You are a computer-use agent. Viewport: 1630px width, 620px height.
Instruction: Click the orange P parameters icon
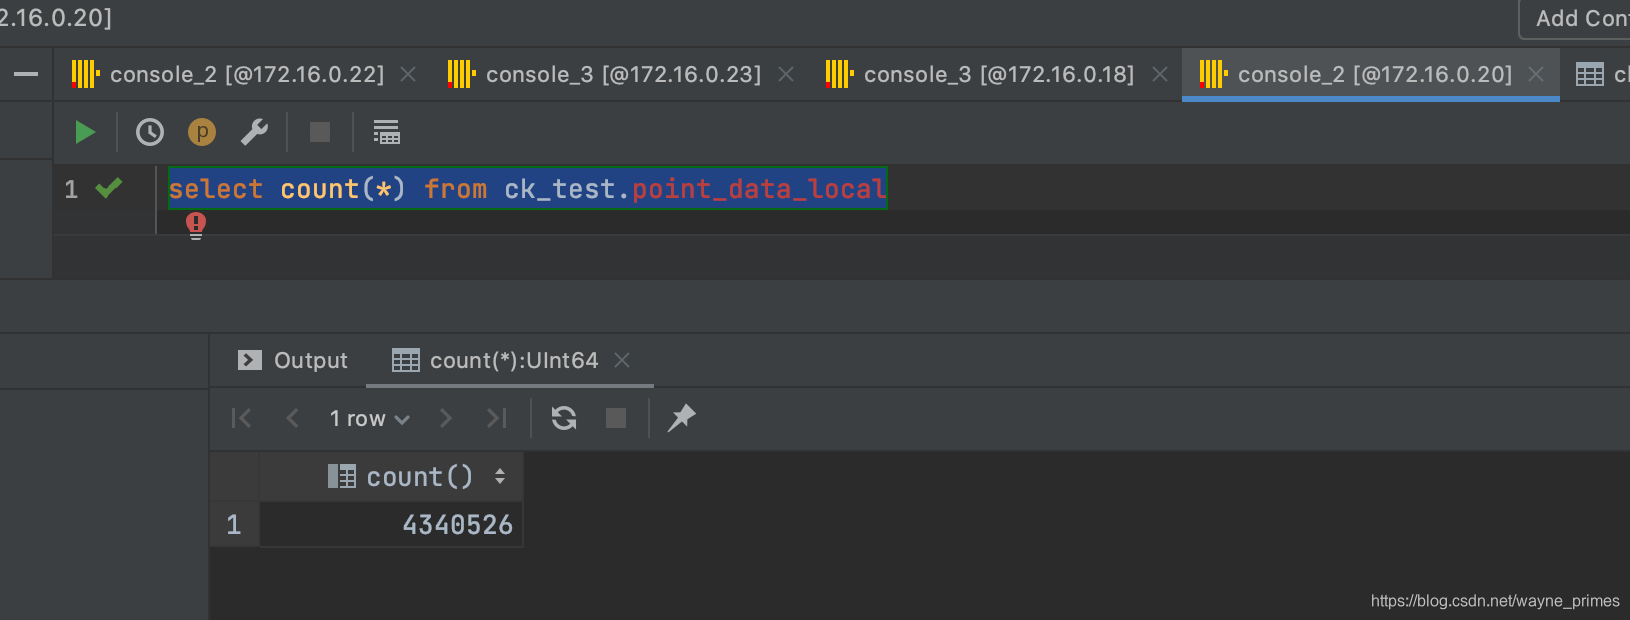[202, 132]
